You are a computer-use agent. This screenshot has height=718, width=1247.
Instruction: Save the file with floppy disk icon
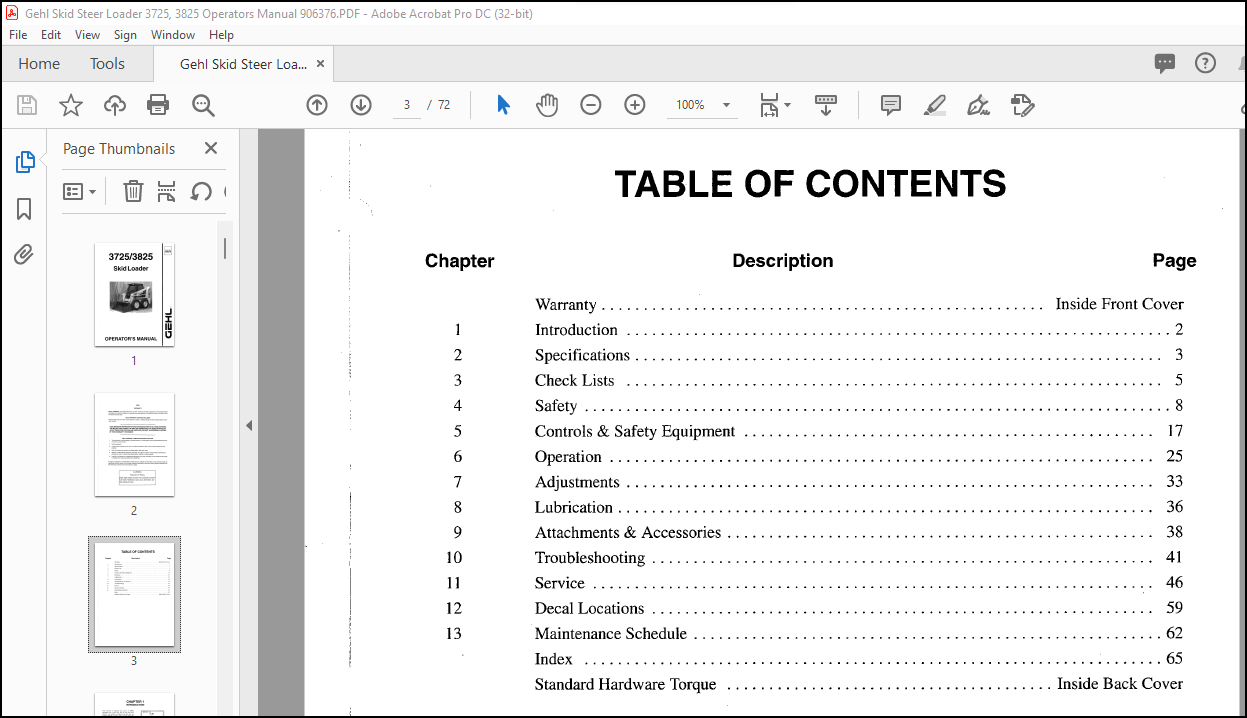[27, 105]
